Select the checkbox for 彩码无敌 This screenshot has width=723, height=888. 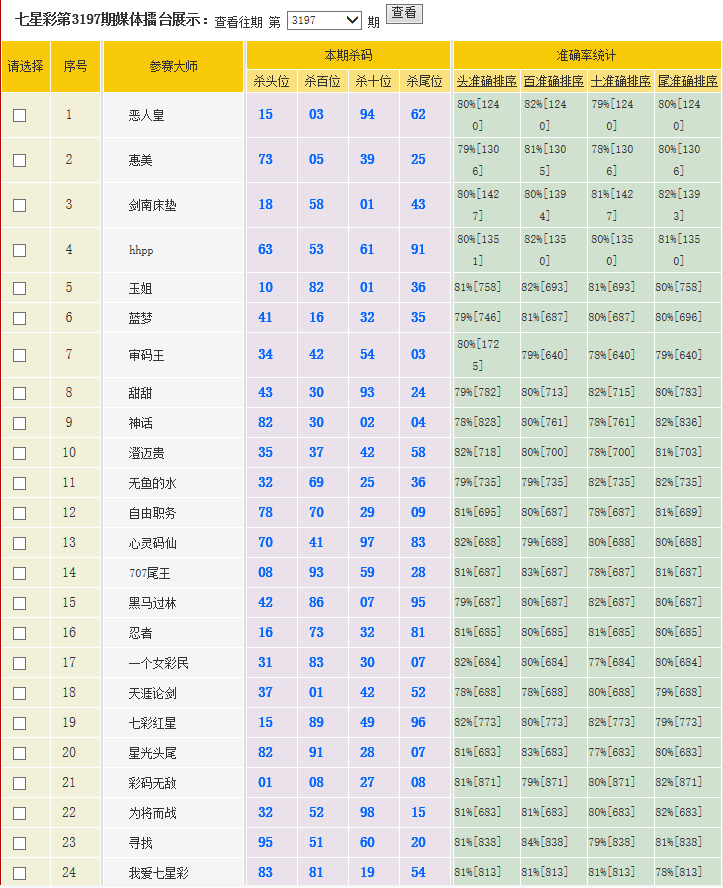pyautogui.click(x=20, y=783)
